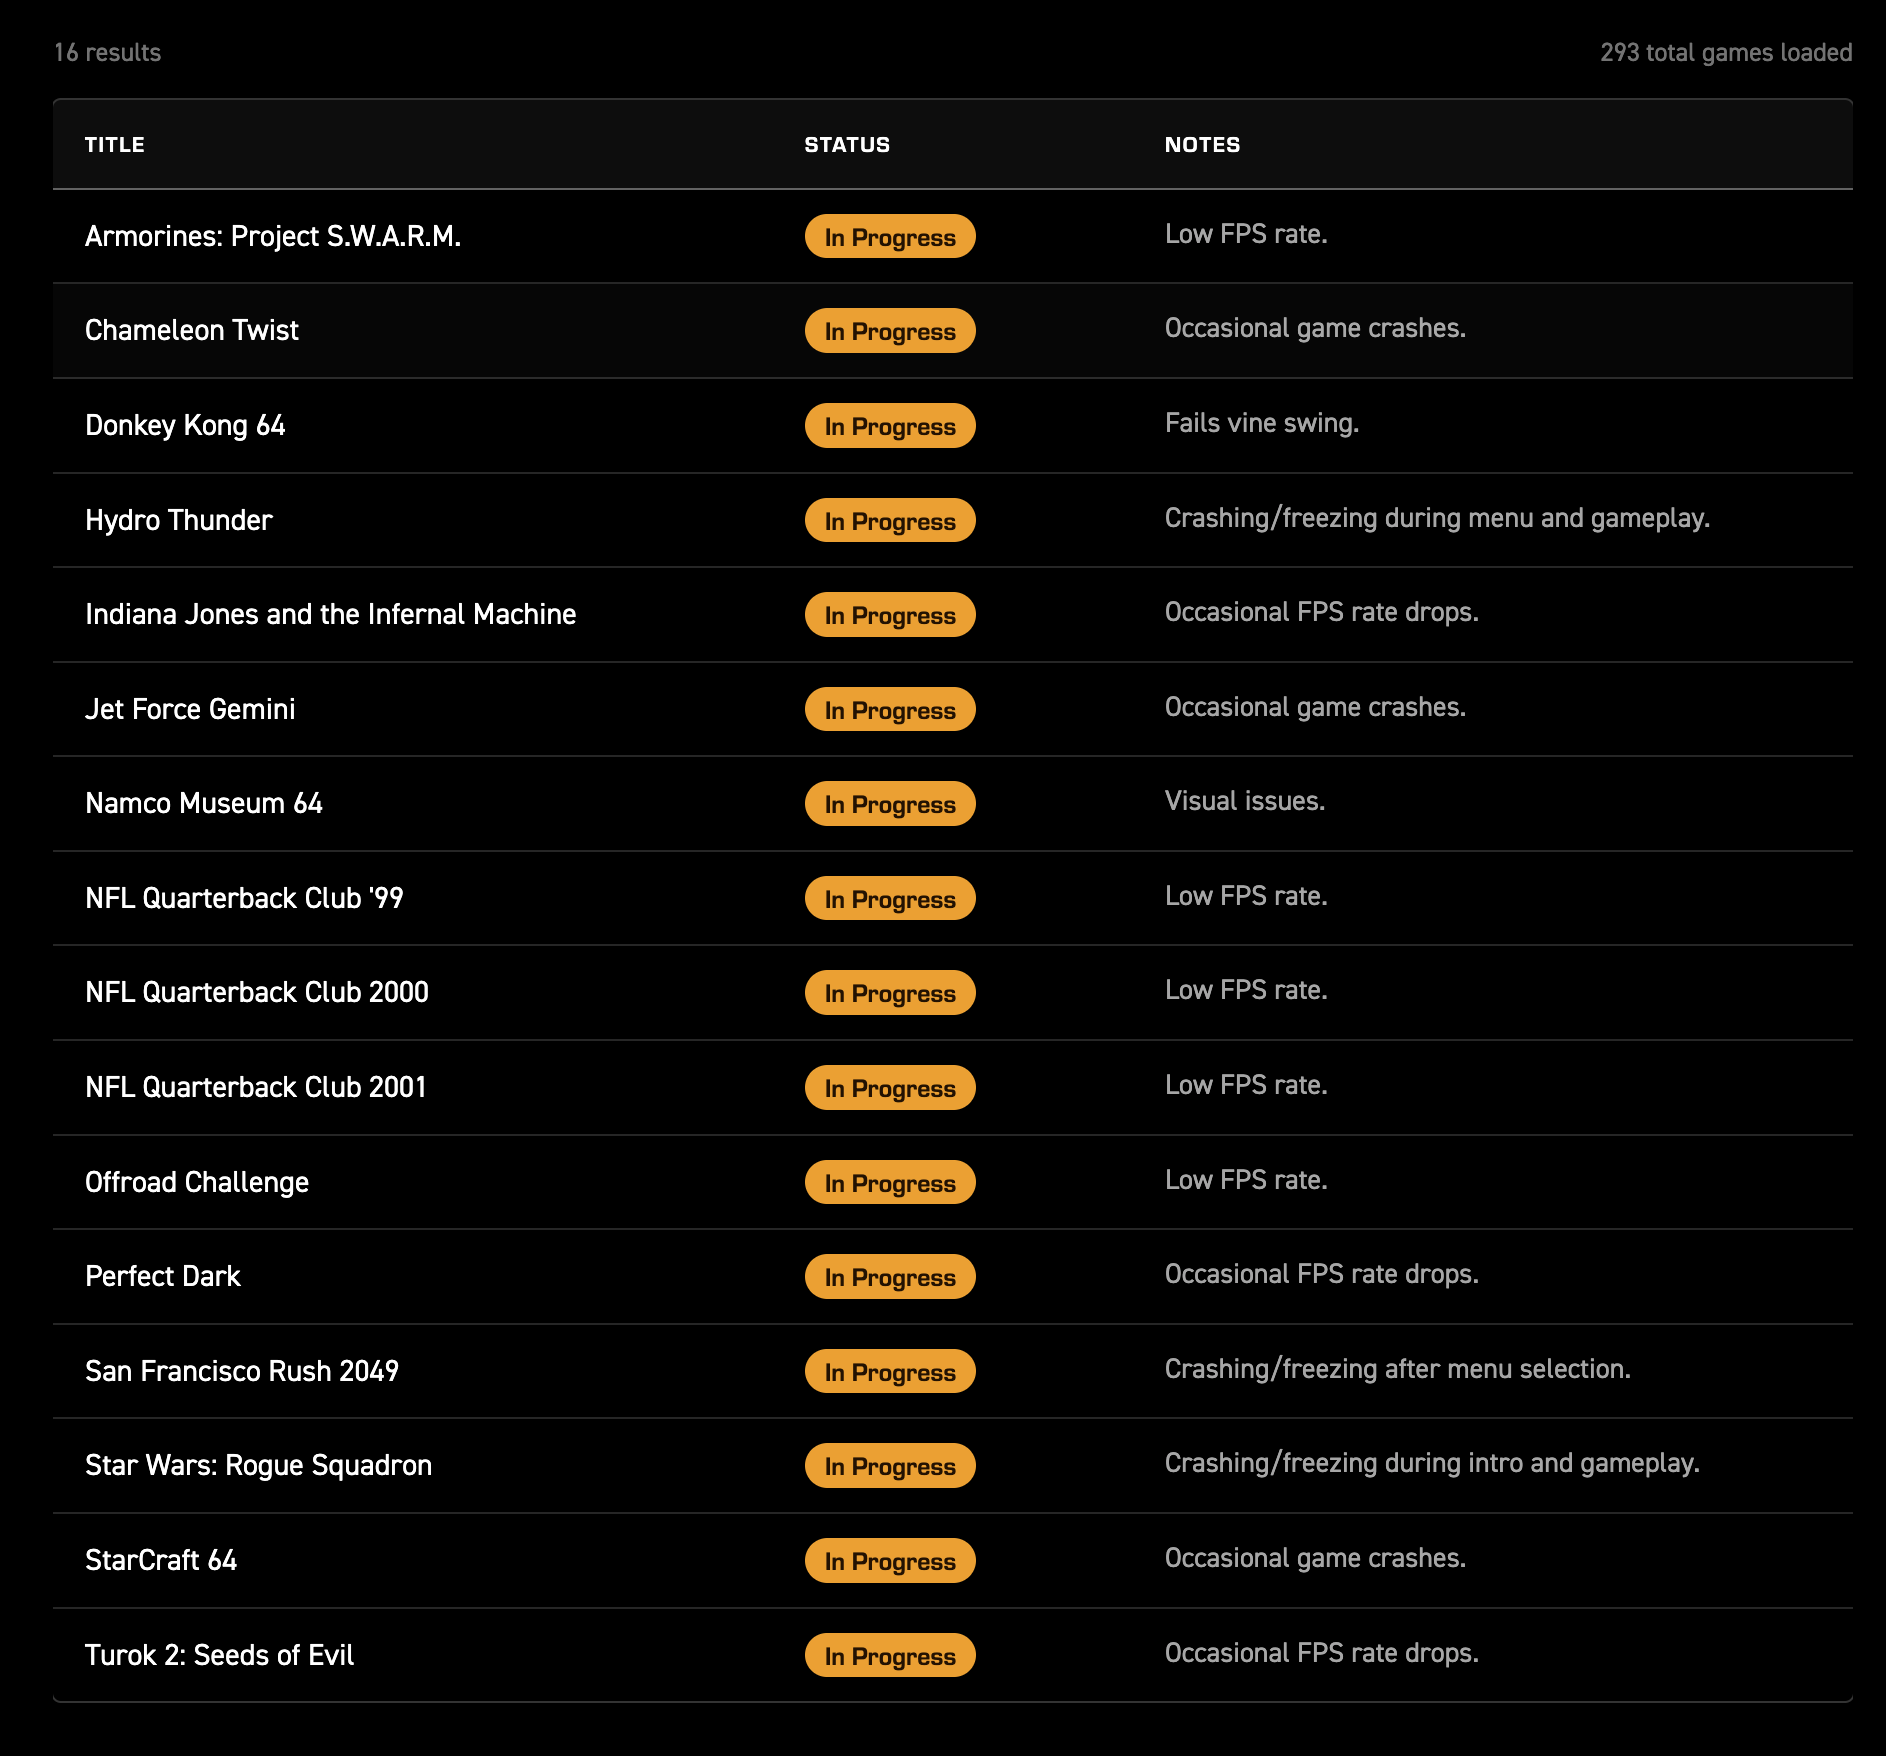Image resolution: width=1886 pixels, height=1756 pixels.
Task: Click the In Progress badge for Armorines
Action: click(890, 237)
